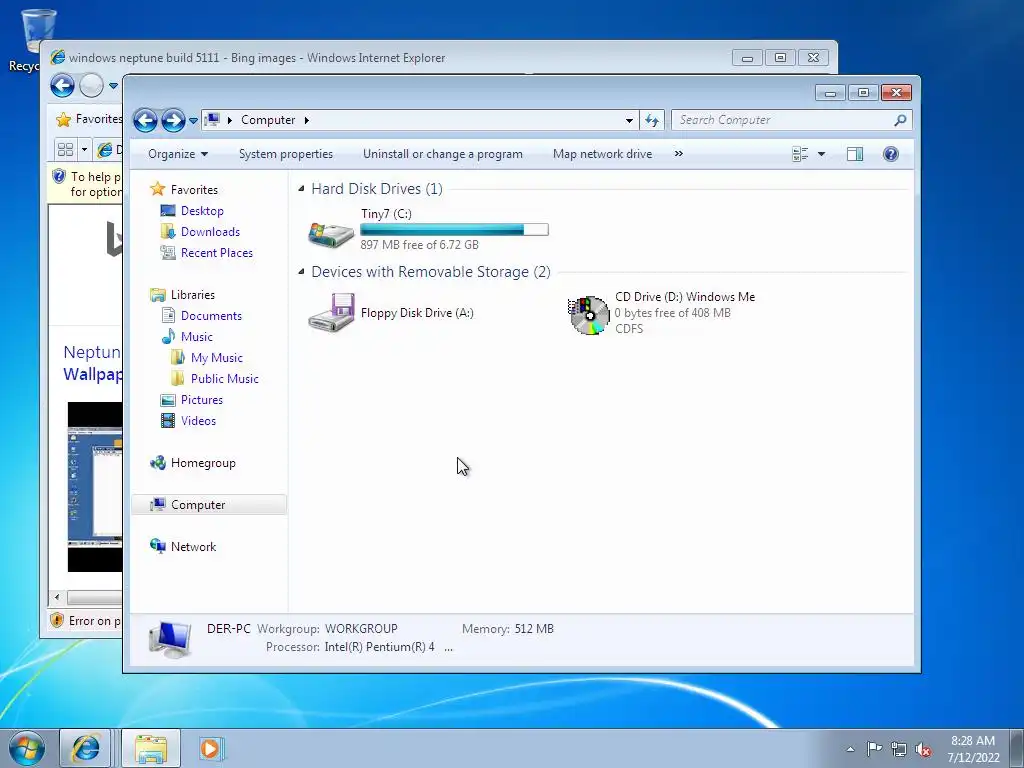This screenshot has width=1024, height=768.
Task: Select CD Drive (D:) Windows Me icon
Action: [x=588, y=315]
